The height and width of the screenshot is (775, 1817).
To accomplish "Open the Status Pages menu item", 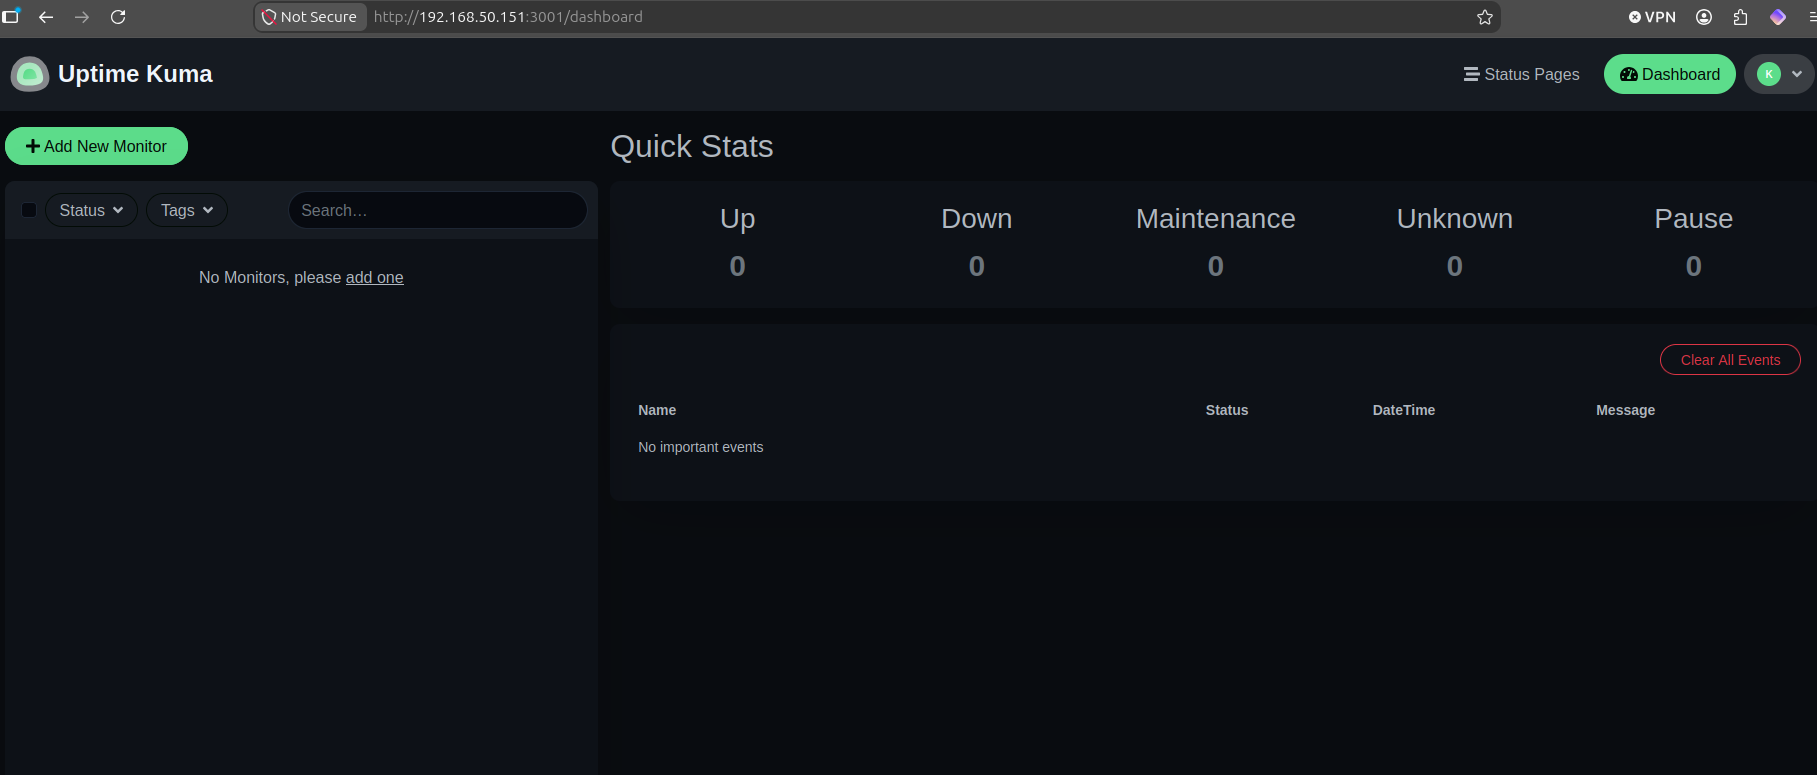I will [x=1521, y=74].
